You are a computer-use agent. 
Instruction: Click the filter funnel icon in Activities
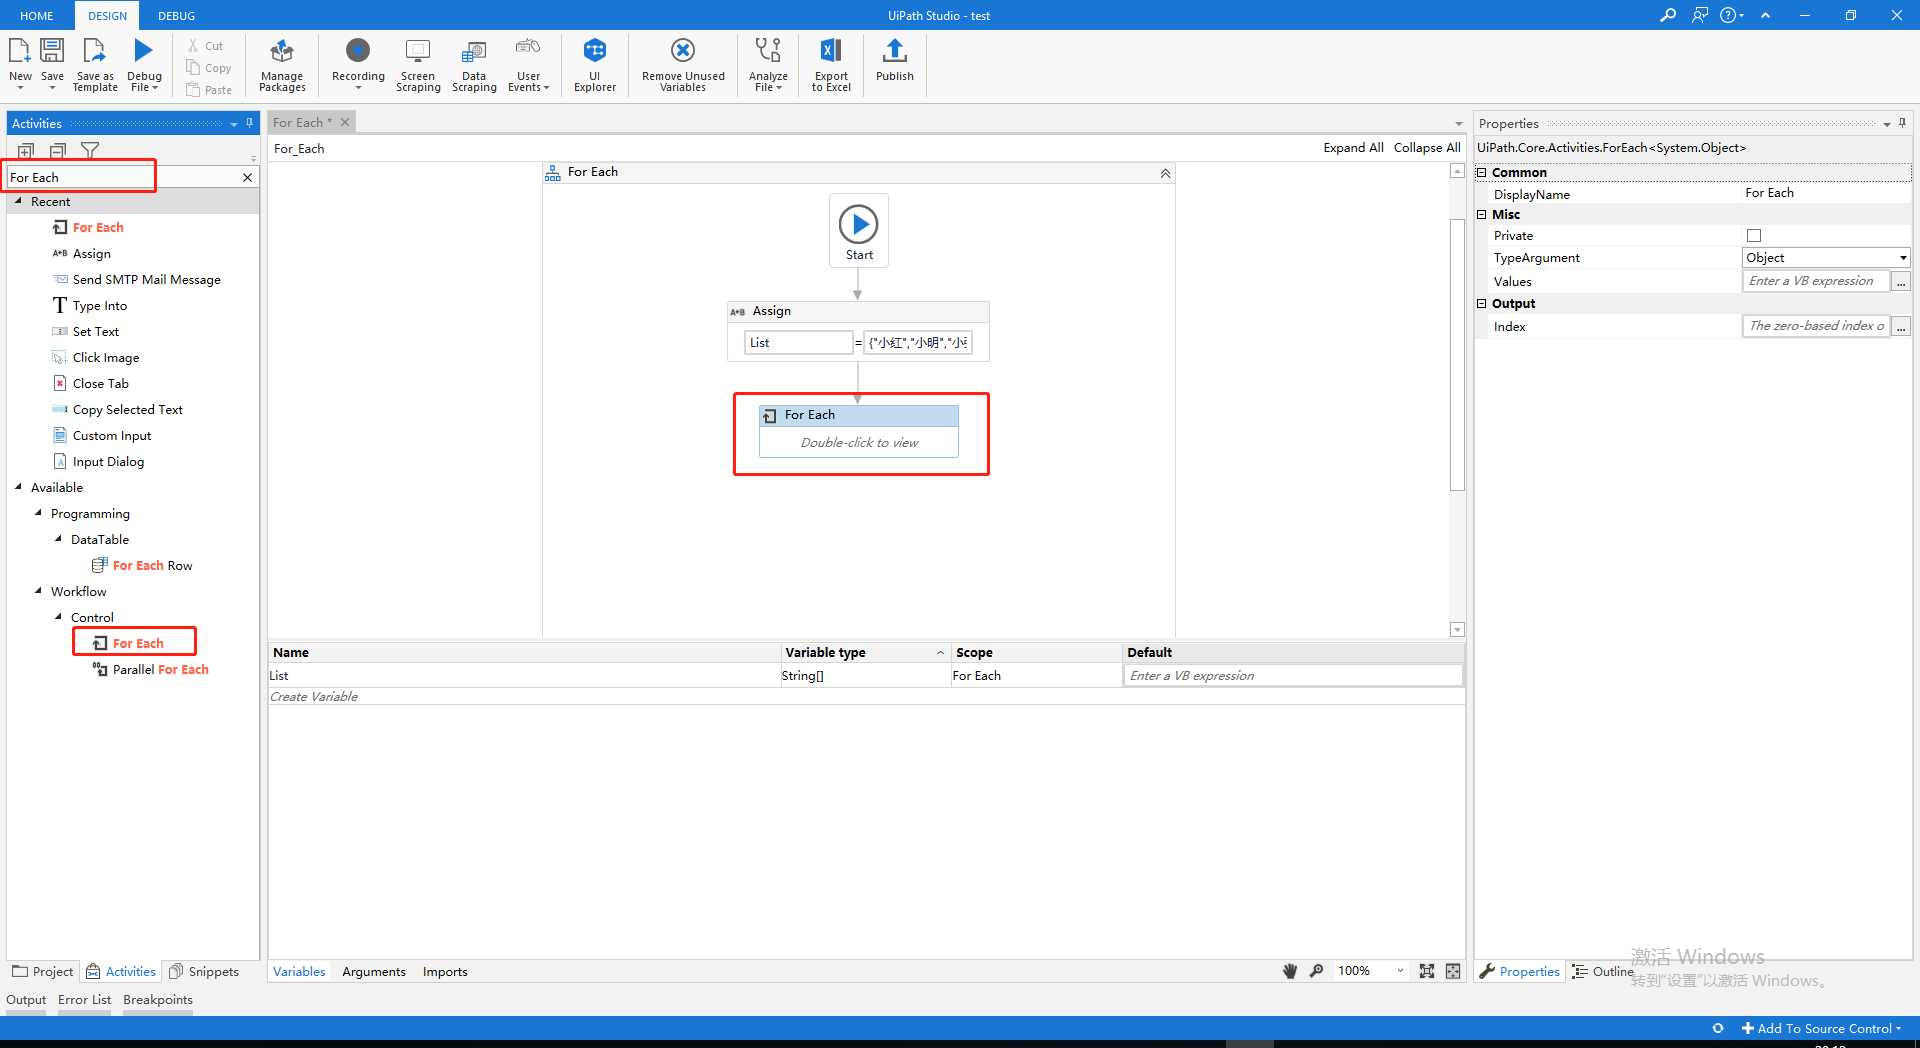pos(90,151)
